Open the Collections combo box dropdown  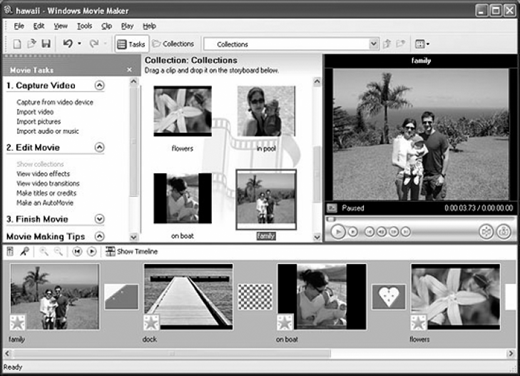coord(374,44)
